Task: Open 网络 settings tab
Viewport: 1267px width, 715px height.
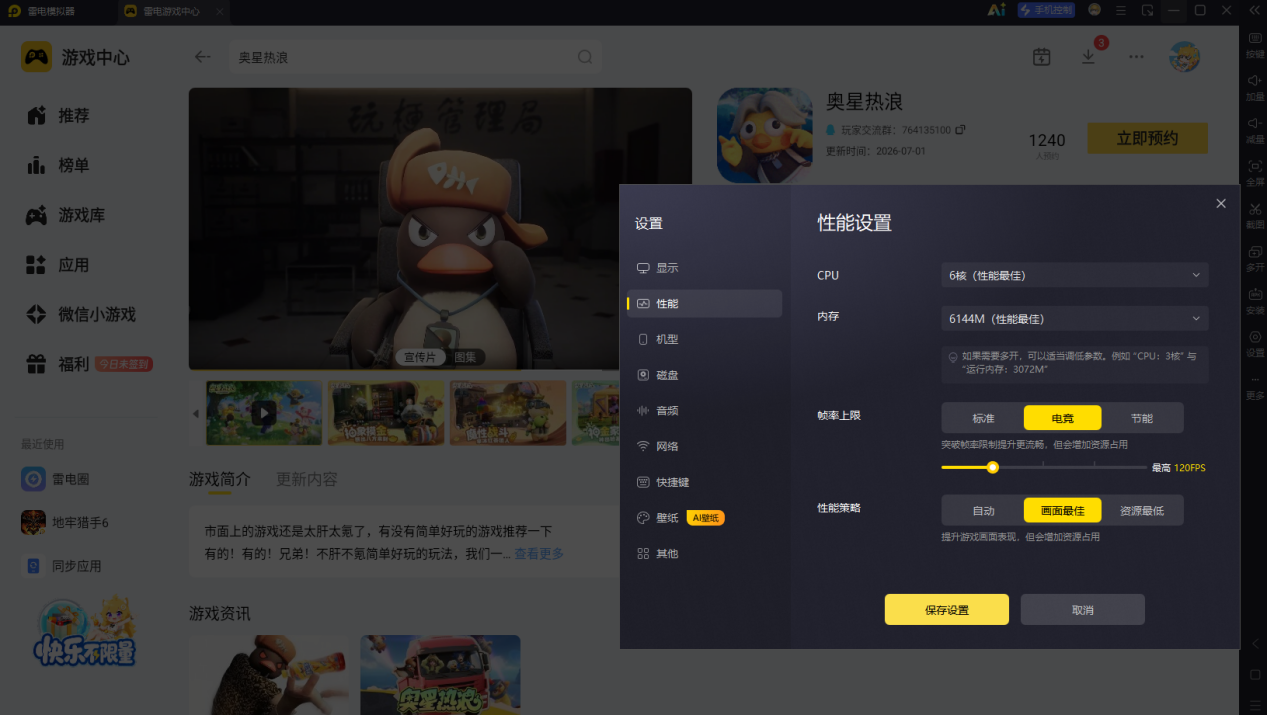Action: (x=704, y=446)
